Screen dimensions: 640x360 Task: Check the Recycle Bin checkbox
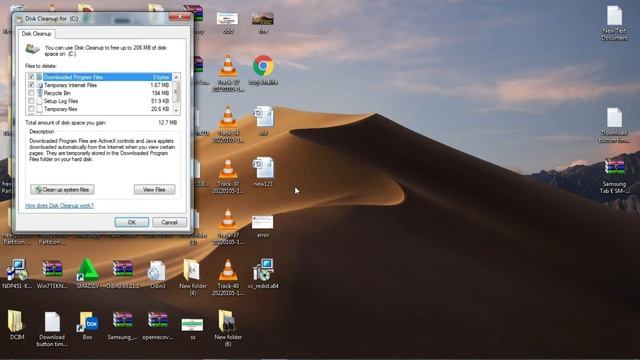click(x=31, y=93)
